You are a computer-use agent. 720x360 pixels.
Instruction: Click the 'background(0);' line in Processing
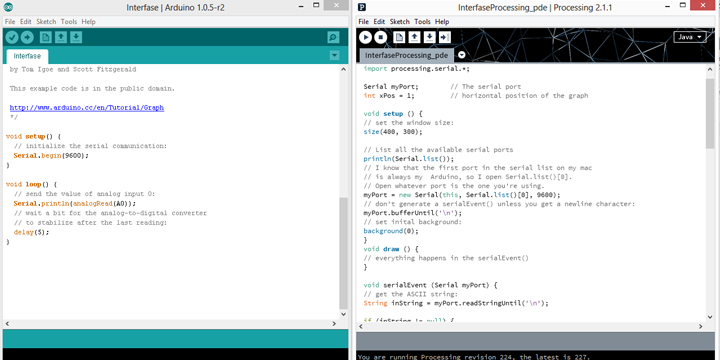pos(391,231)
